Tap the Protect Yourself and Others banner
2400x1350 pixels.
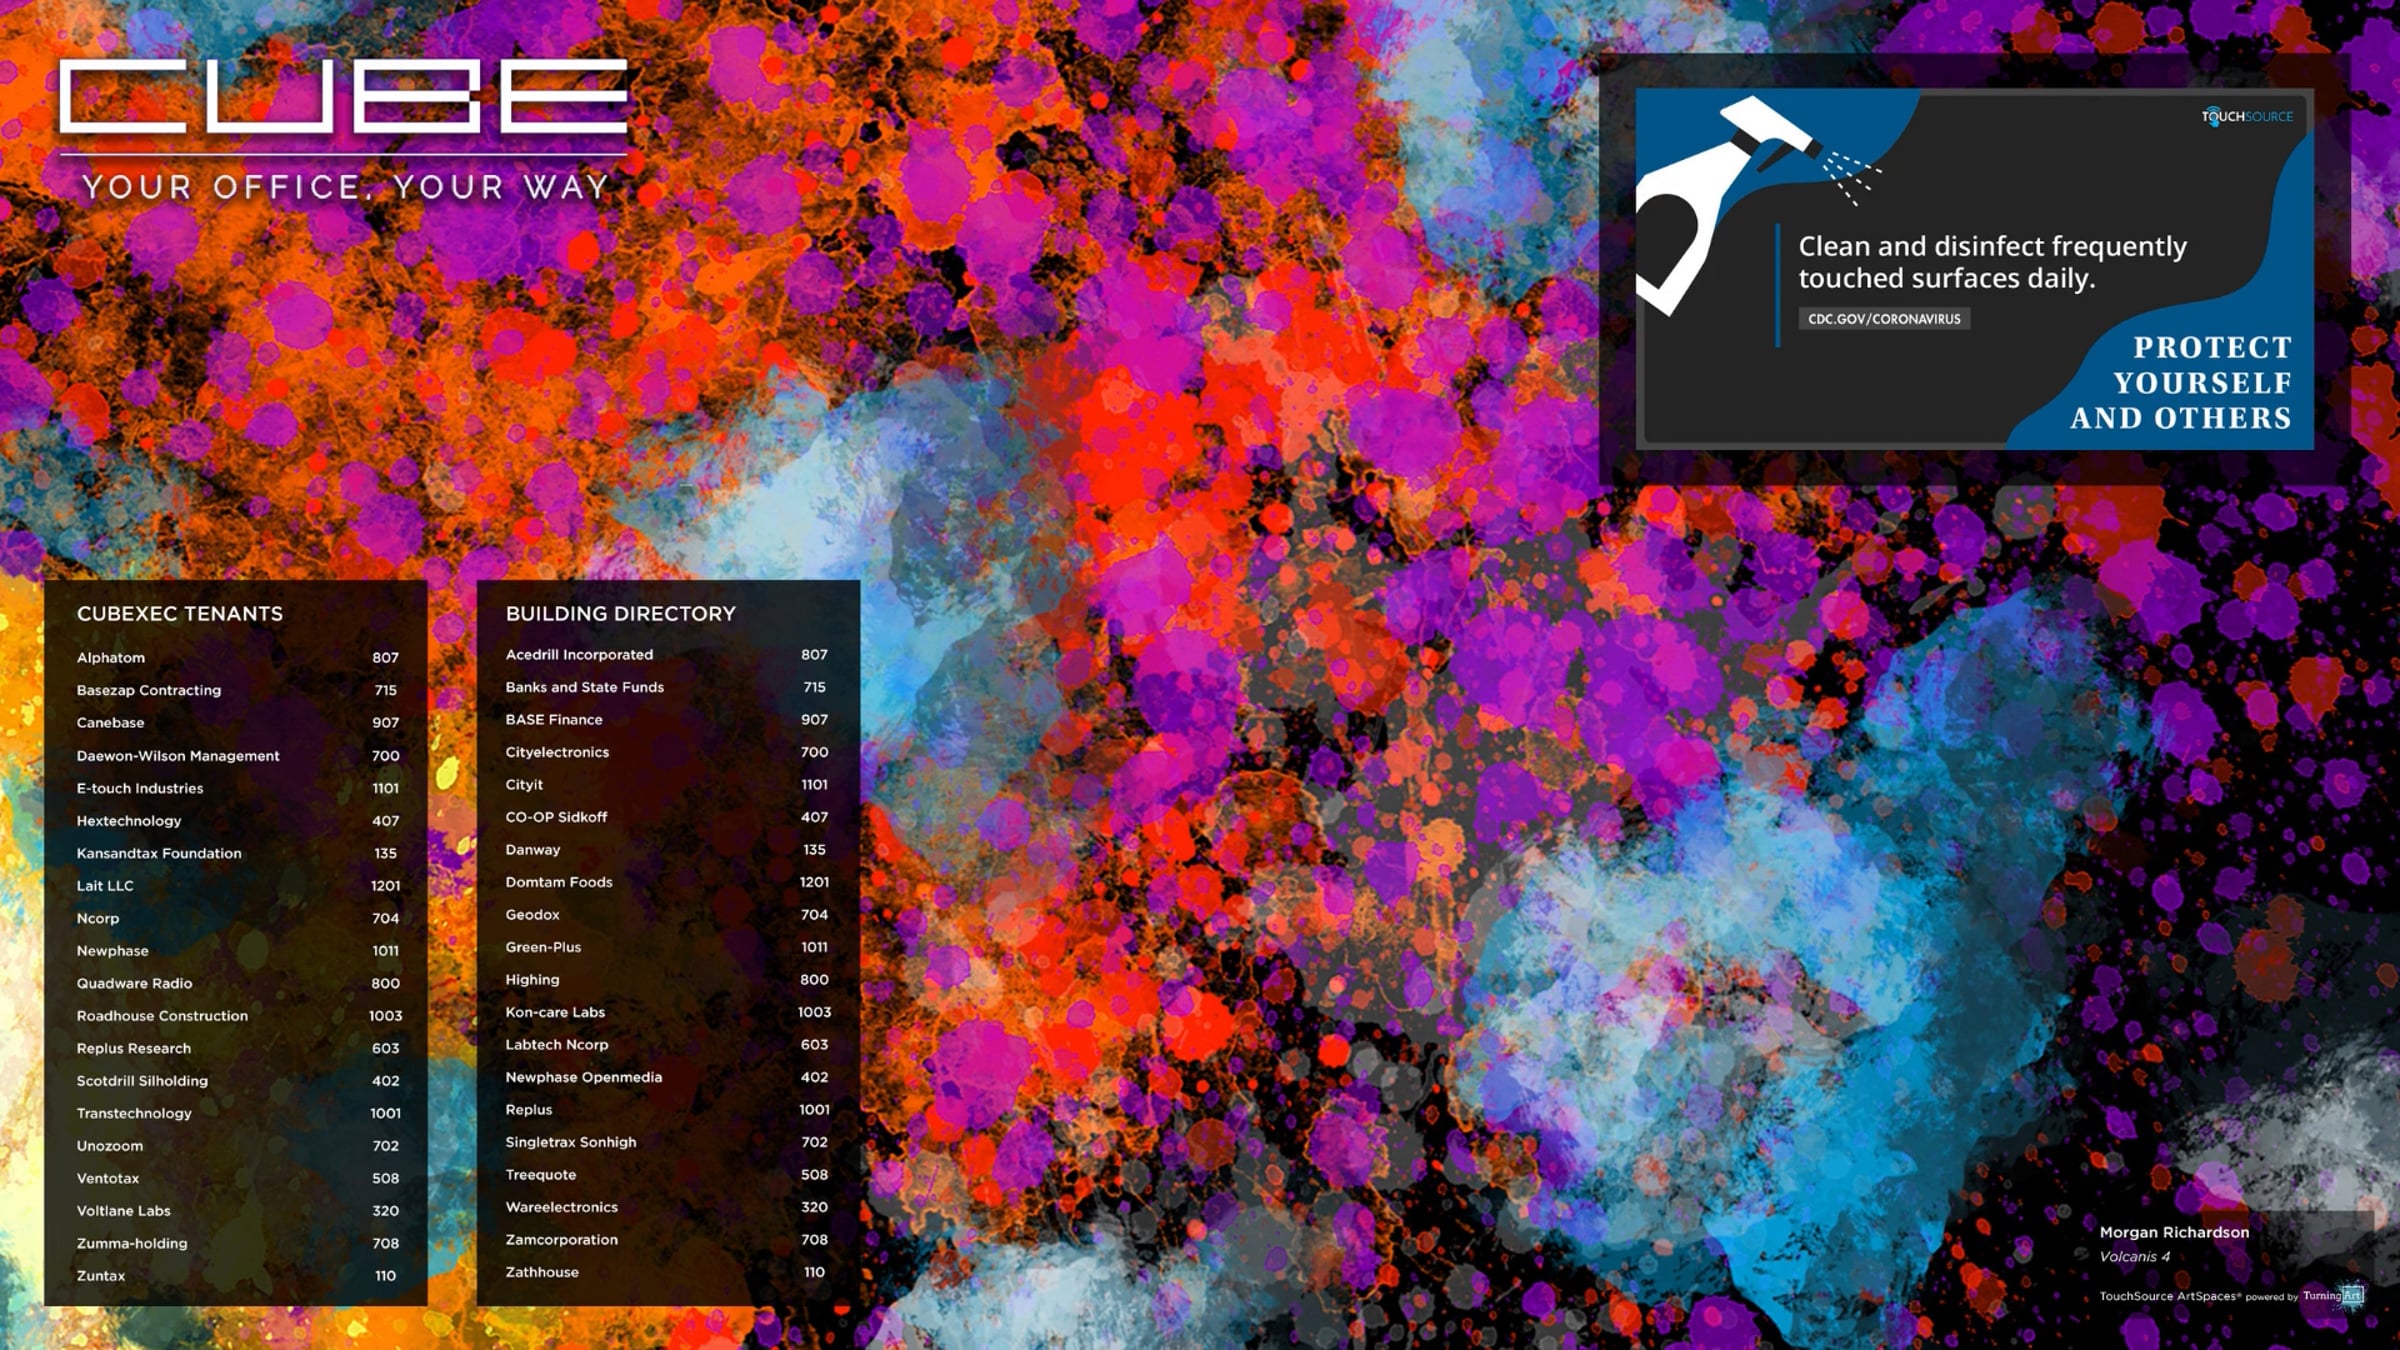tap(2180, 383)
